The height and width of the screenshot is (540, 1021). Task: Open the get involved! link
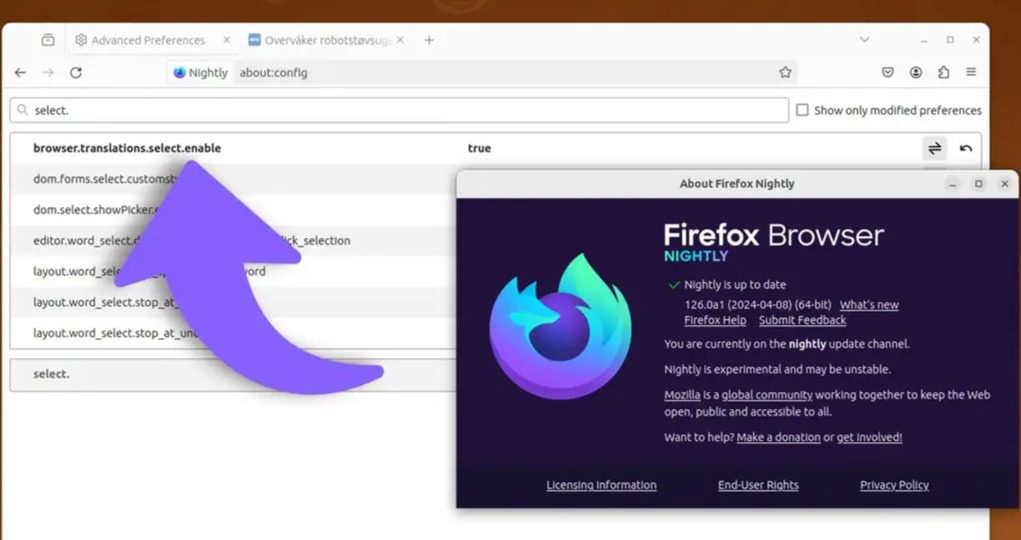869,438
